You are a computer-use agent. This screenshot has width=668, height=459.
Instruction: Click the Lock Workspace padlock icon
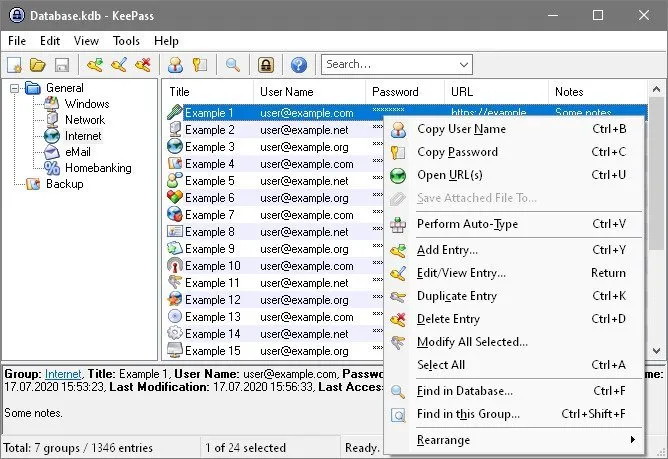click(x=266, y=65)
